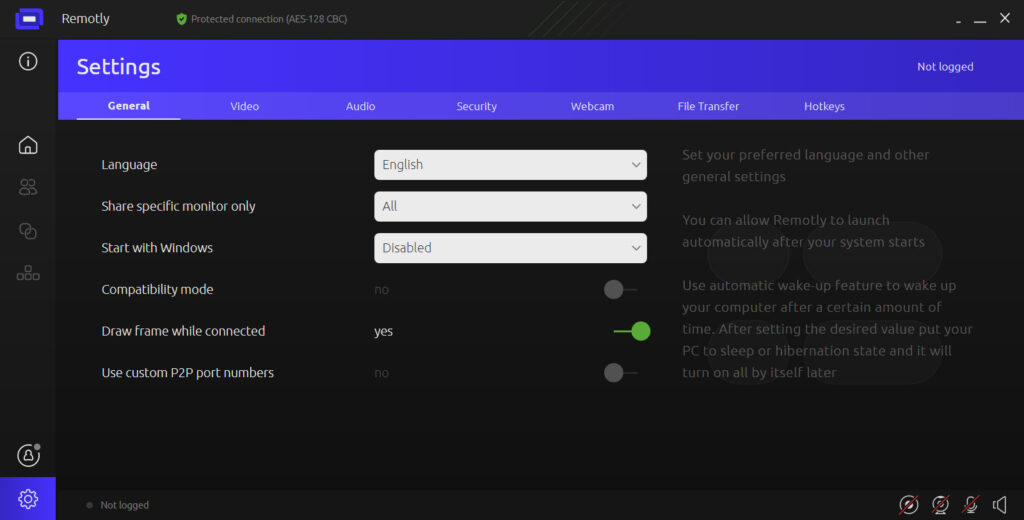Click the Remotly title text

pyautogui.click(x=86, y=19)
